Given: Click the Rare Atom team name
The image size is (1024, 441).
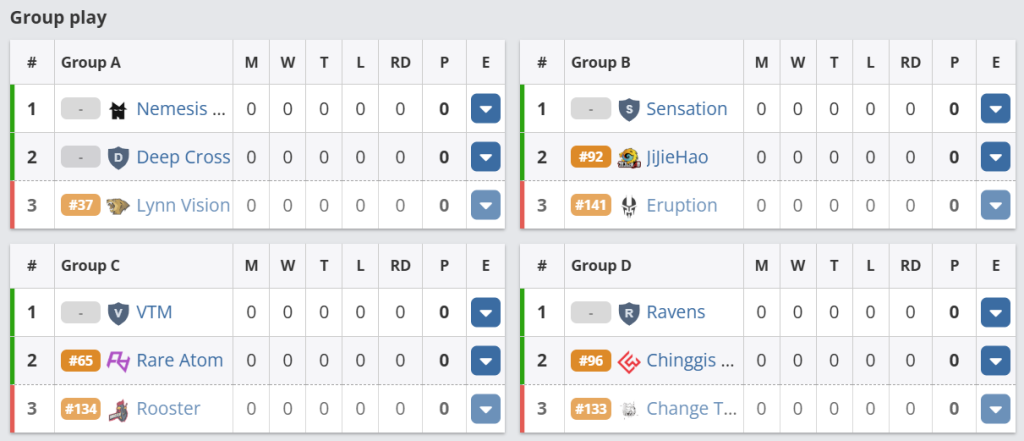Looking at the screenshot, I should 180,360.
